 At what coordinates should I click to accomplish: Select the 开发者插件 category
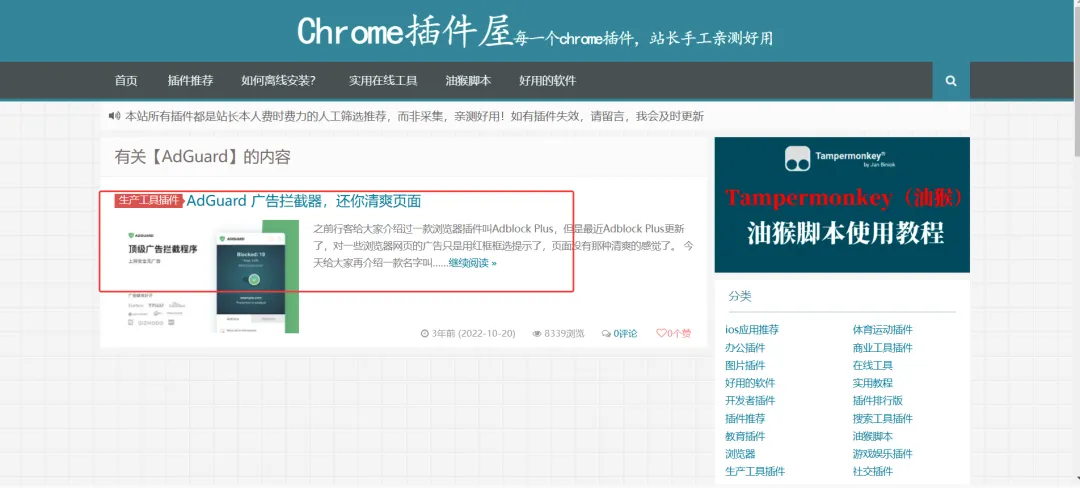(750, 401)
